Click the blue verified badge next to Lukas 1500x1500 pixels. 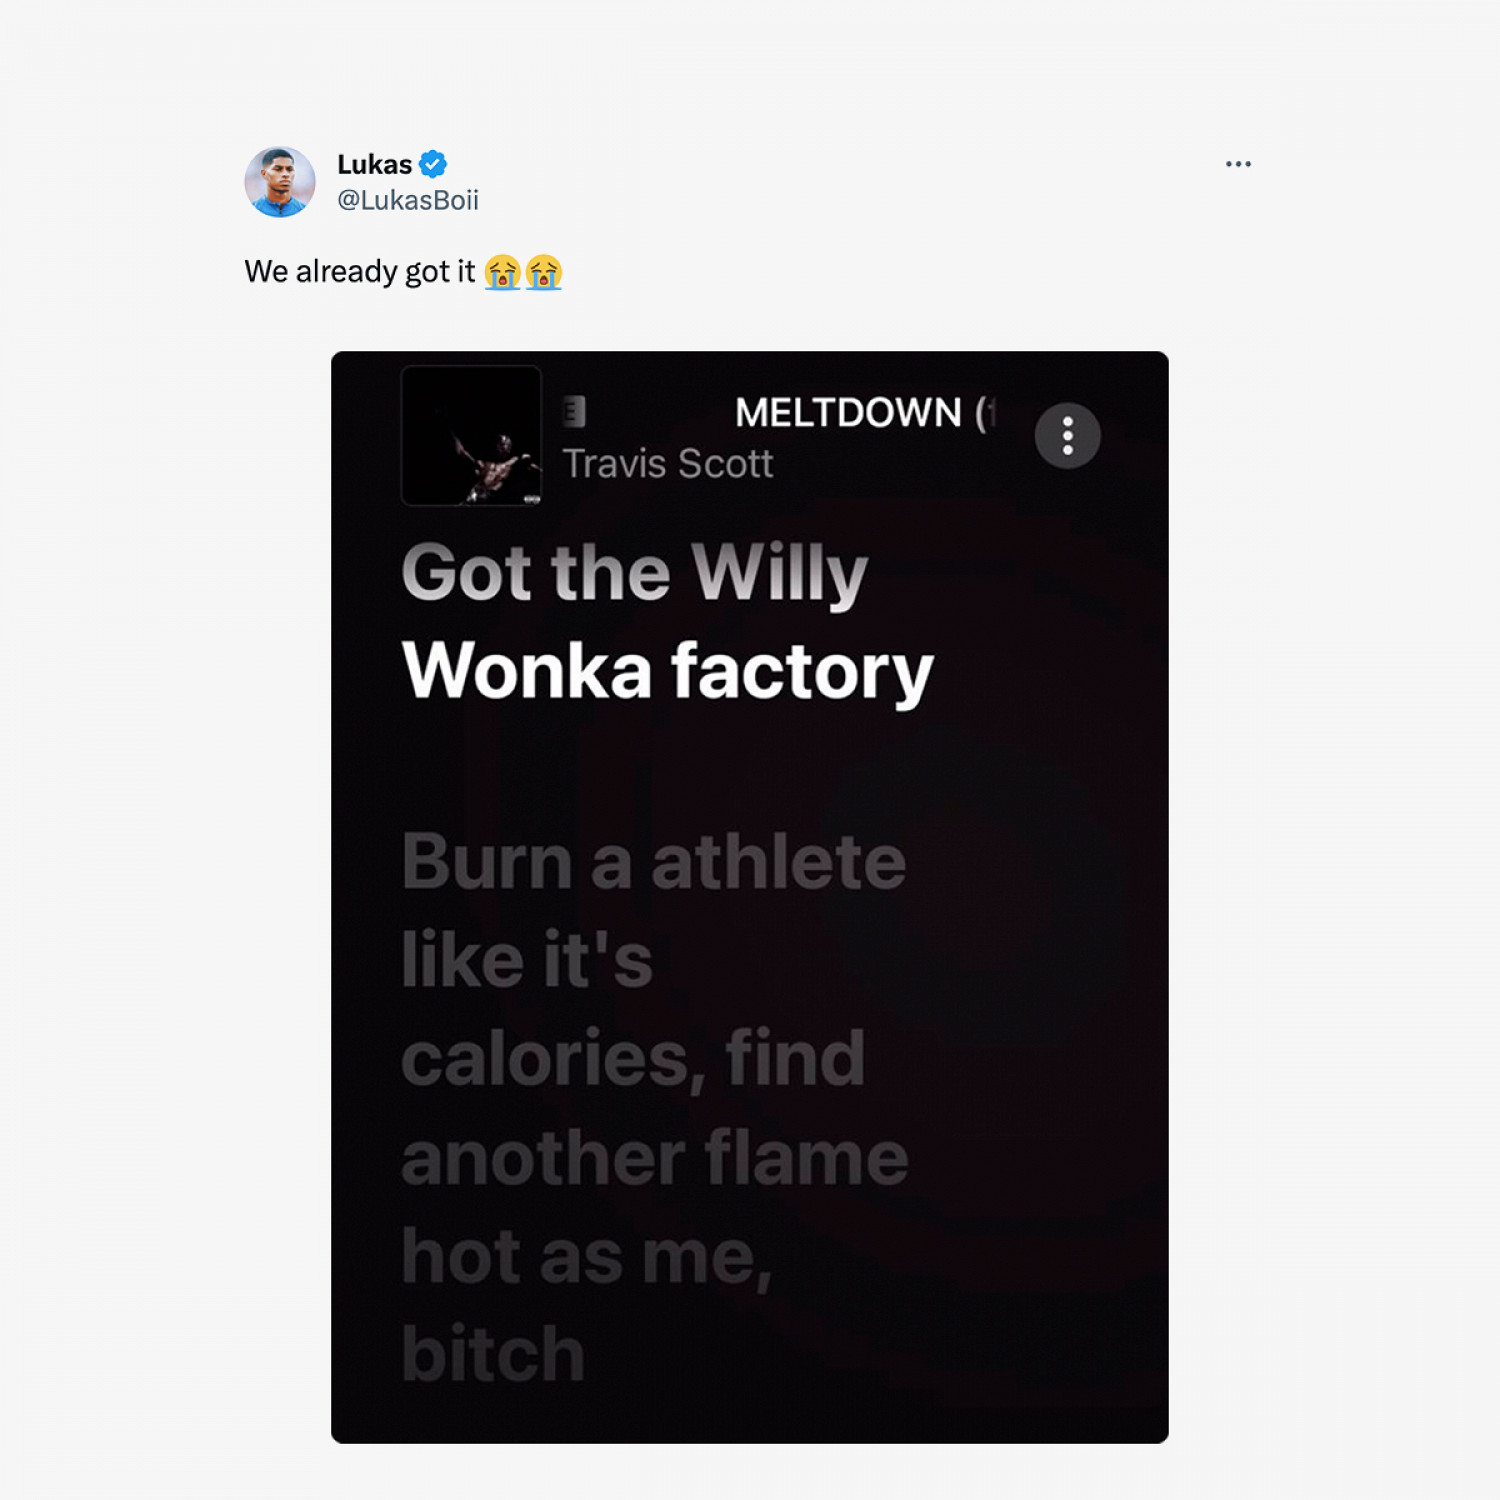pos(433,164)
